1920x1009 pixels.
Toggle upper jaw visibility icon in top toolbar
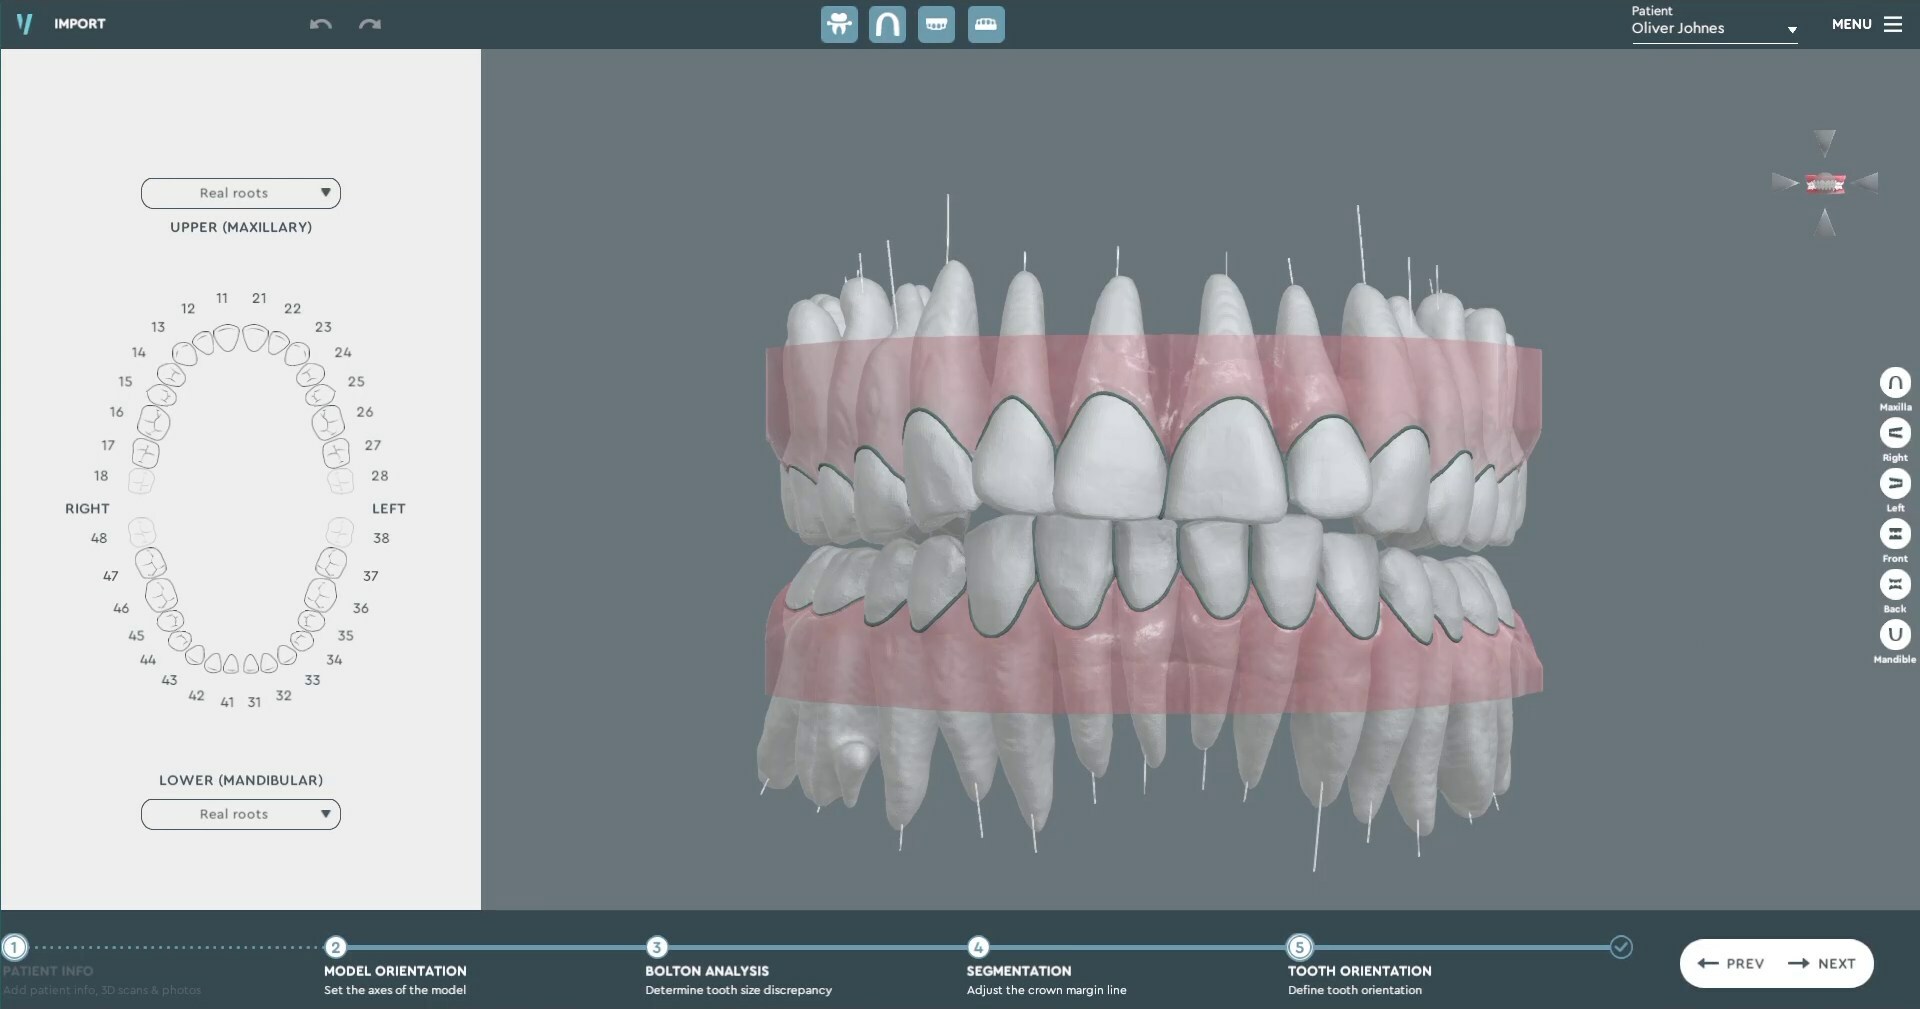[936, 24]
